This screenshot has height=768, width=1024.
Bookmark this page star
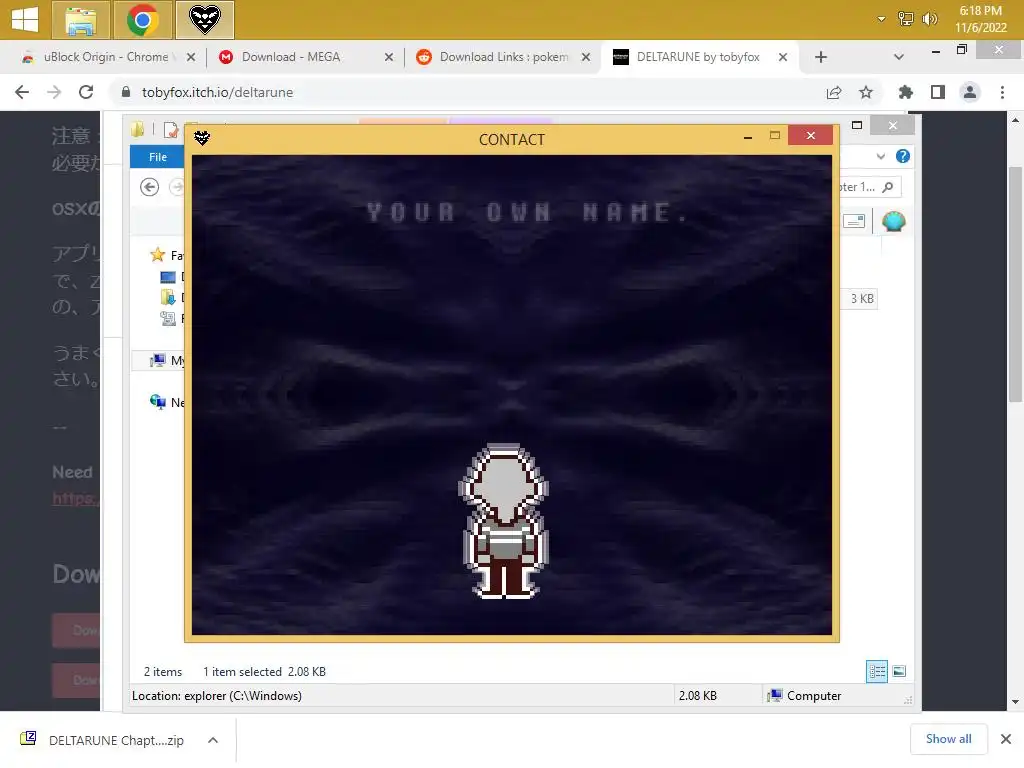(866, 93)
